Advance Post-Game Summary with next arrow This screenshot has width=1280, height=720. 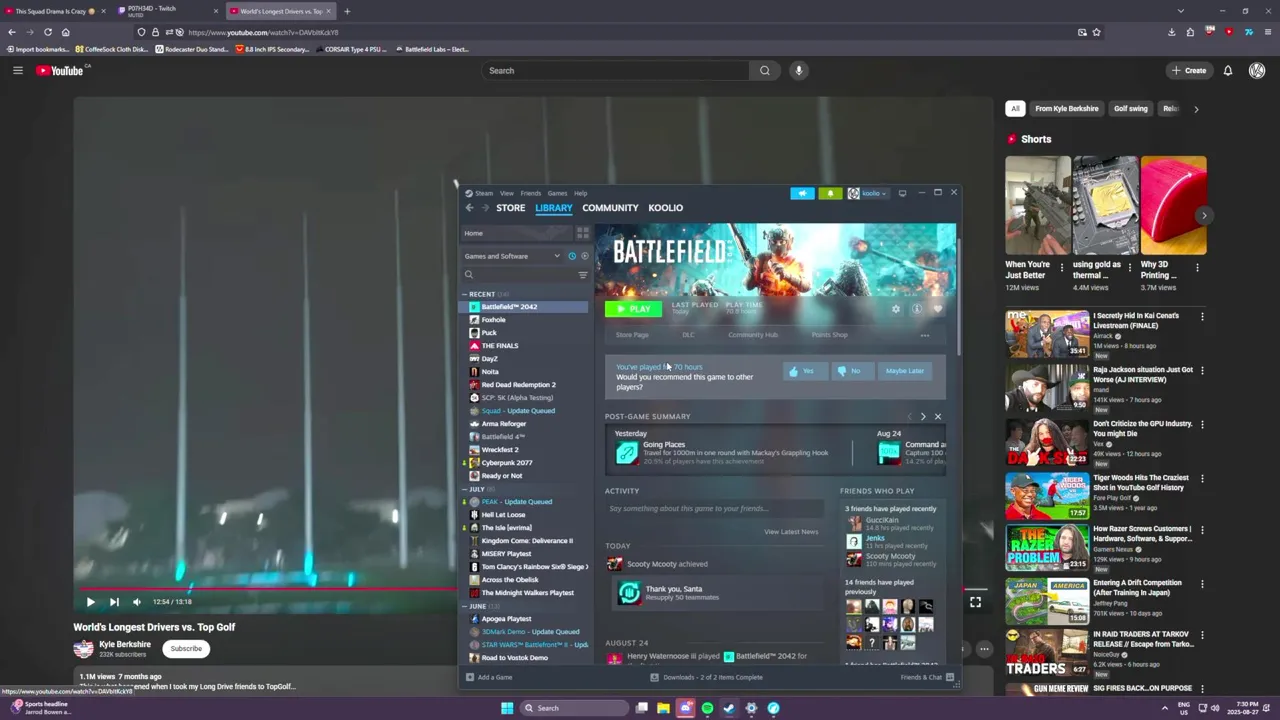coord(923,416)
